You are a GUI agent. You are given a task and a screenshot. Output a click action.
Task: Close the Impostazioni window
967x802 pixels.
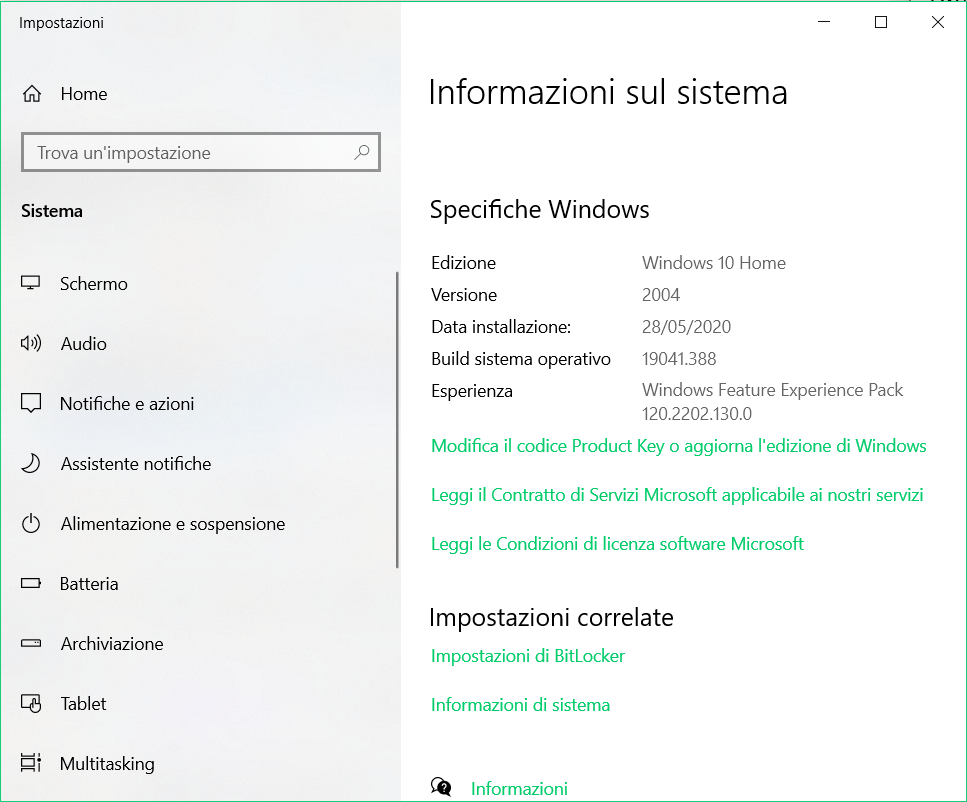pyautogui.click(x=937, y=22)
